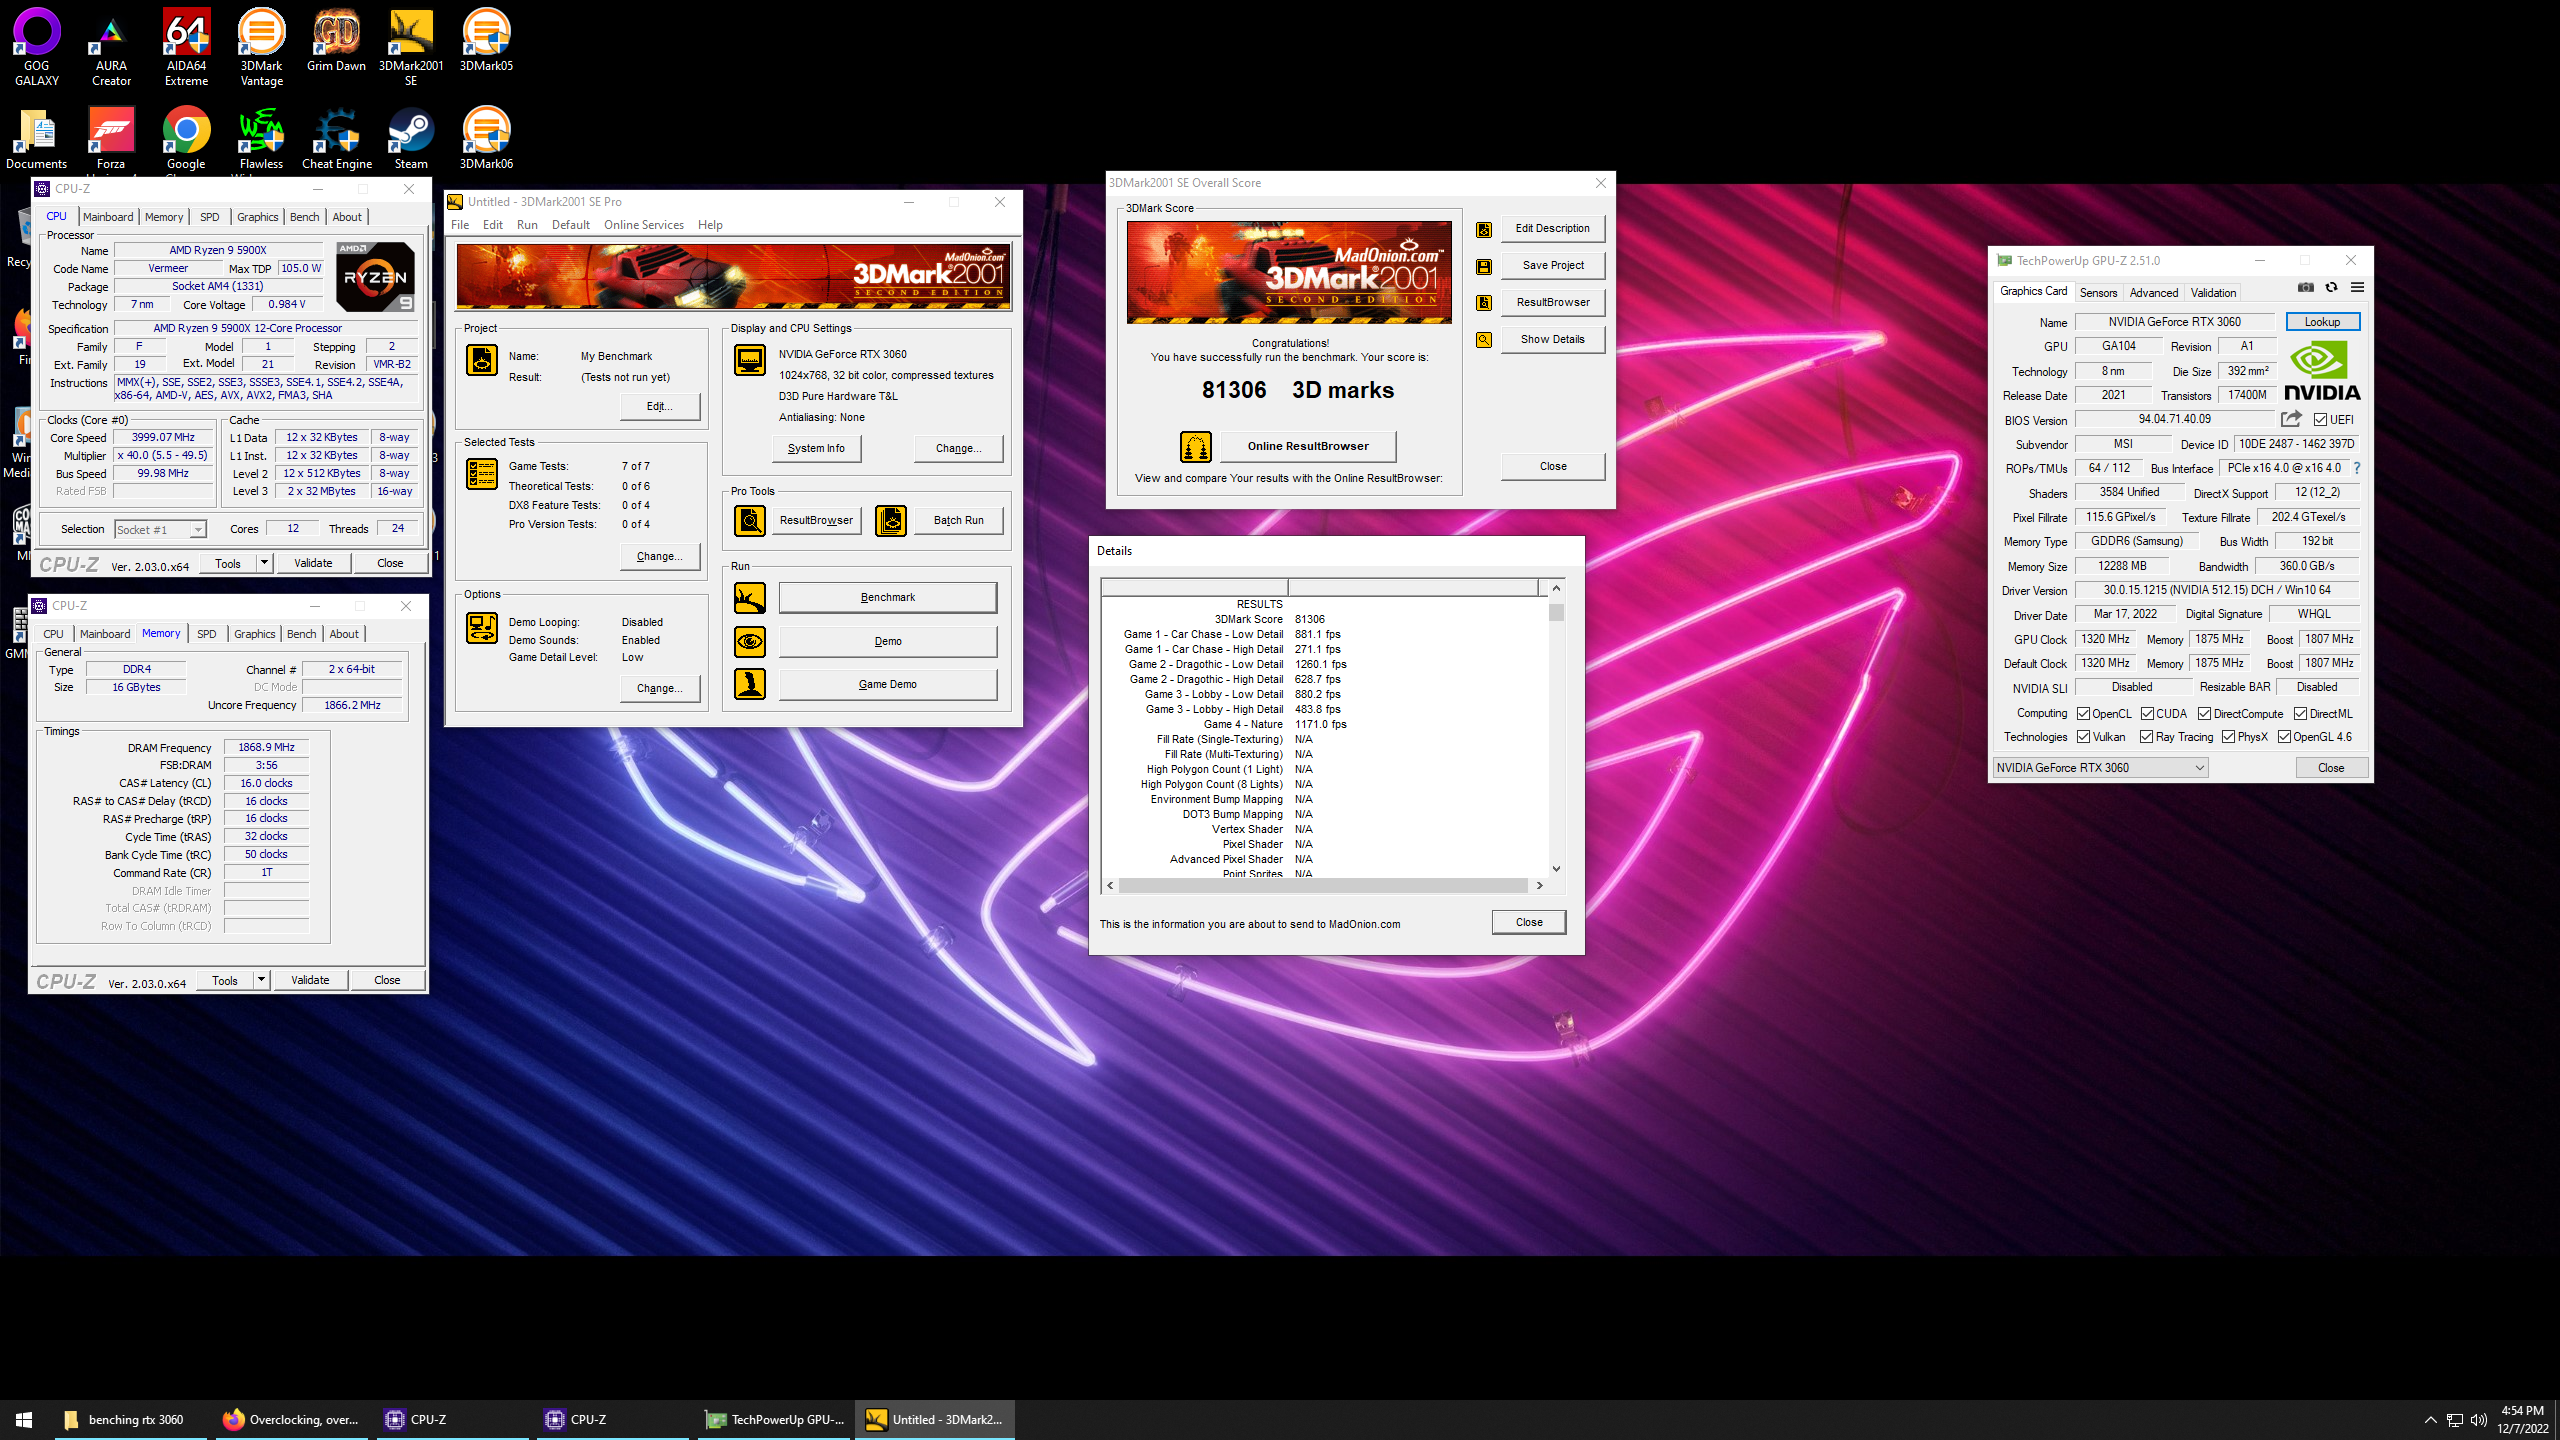Click the Selected Tests Change button

point(660,556)
